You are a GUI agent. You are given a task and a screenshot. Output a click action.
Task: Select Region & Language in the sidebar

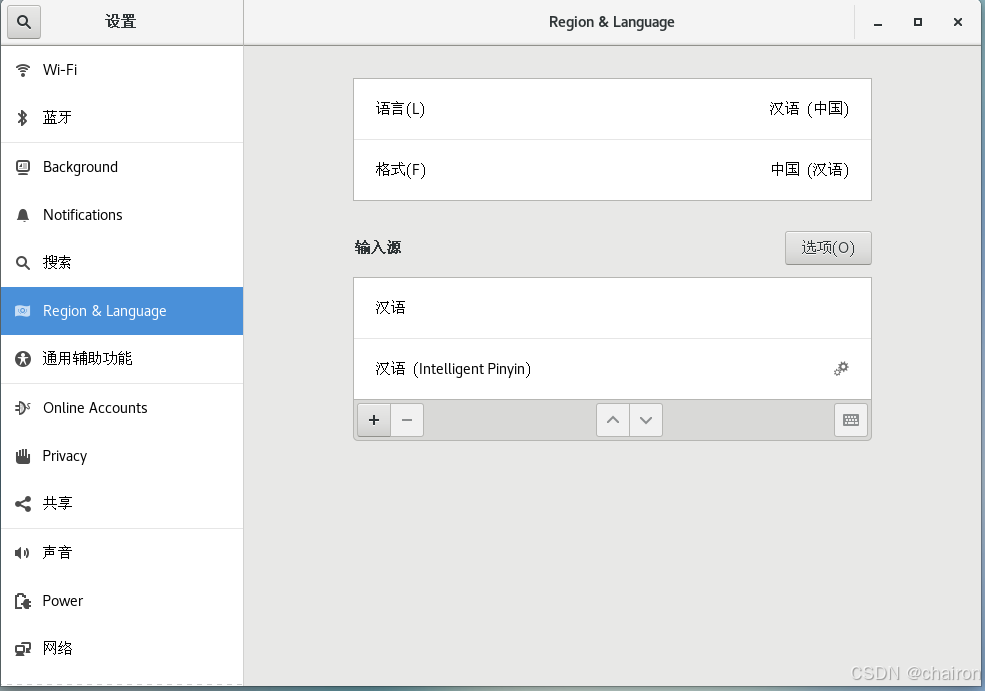click(x=122, y=311)
